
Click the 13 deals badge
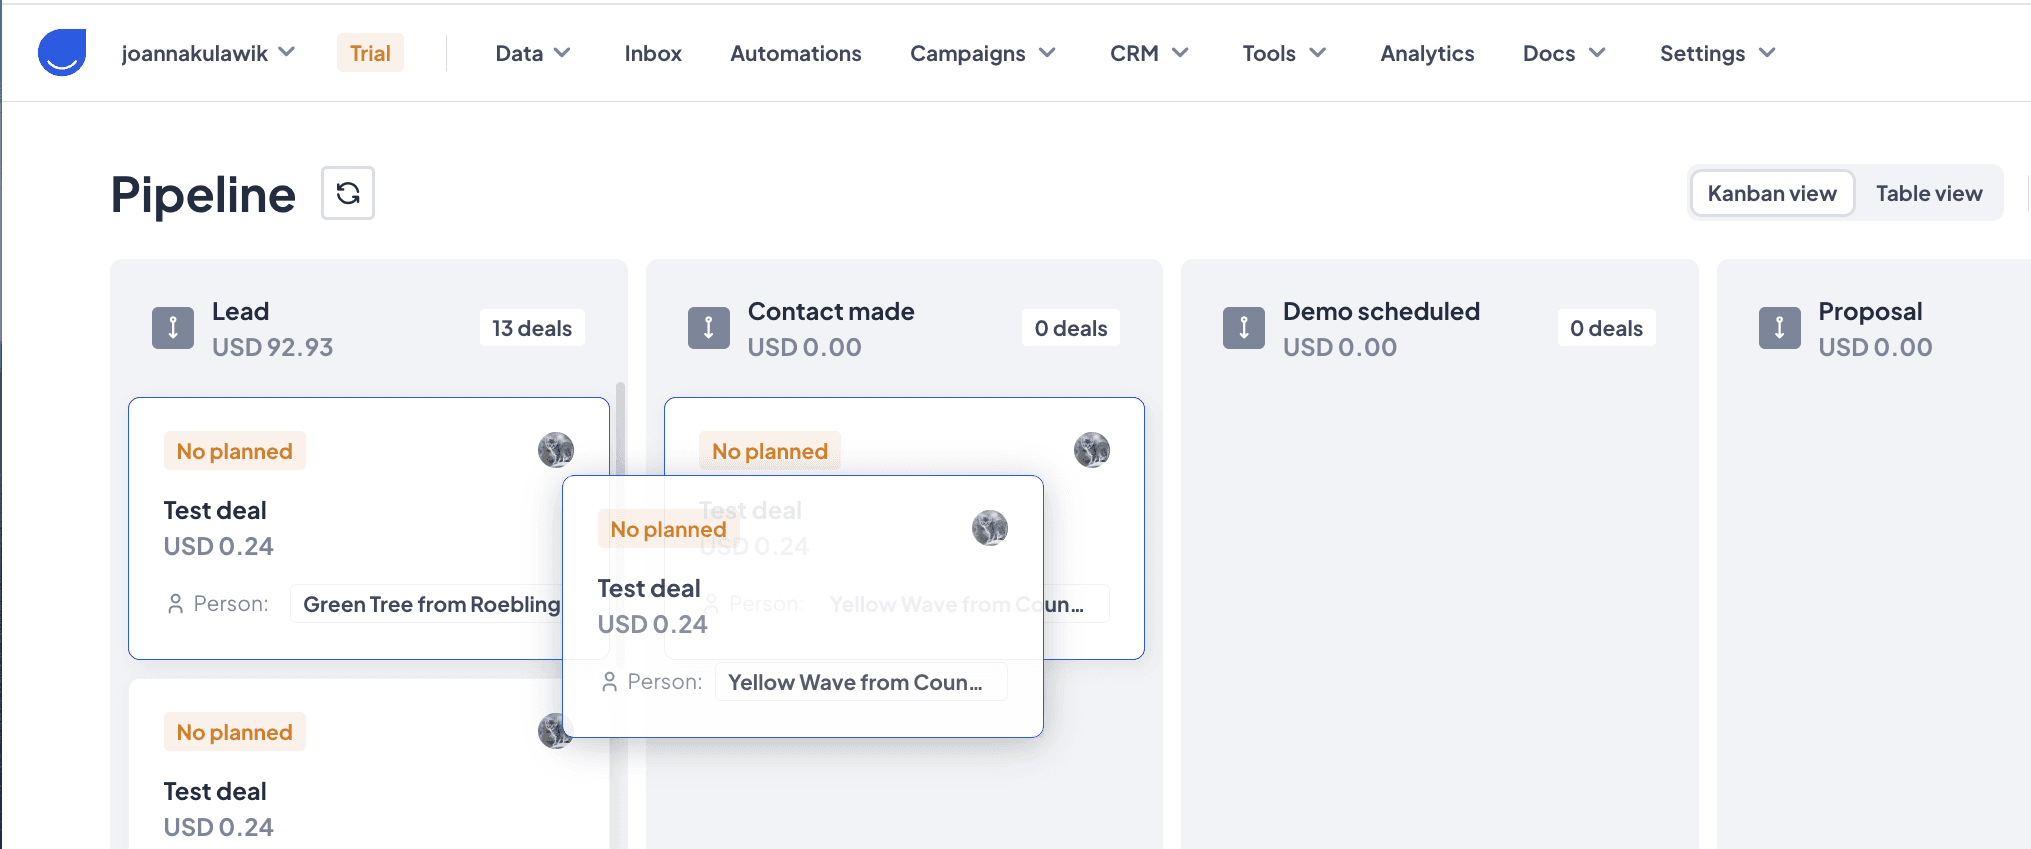532,328
